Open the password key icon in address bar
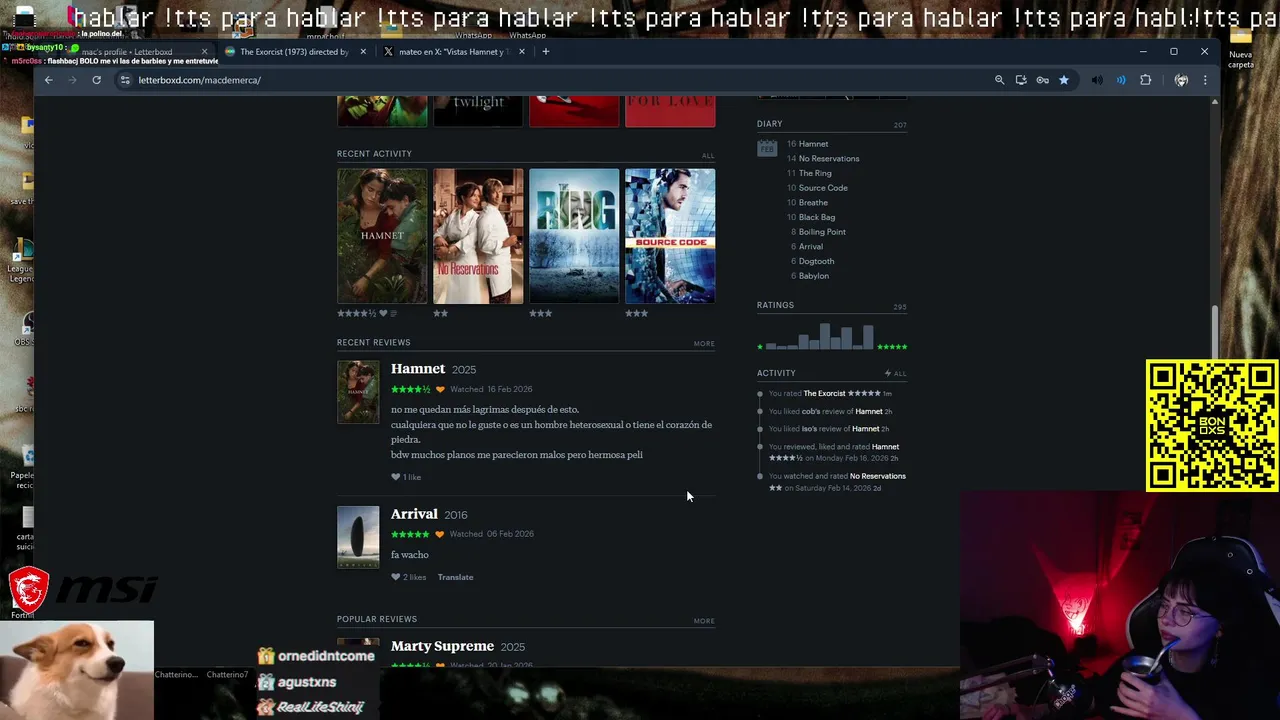The width and height of the screenshot is (1280, 720). tap(1042, 80)
